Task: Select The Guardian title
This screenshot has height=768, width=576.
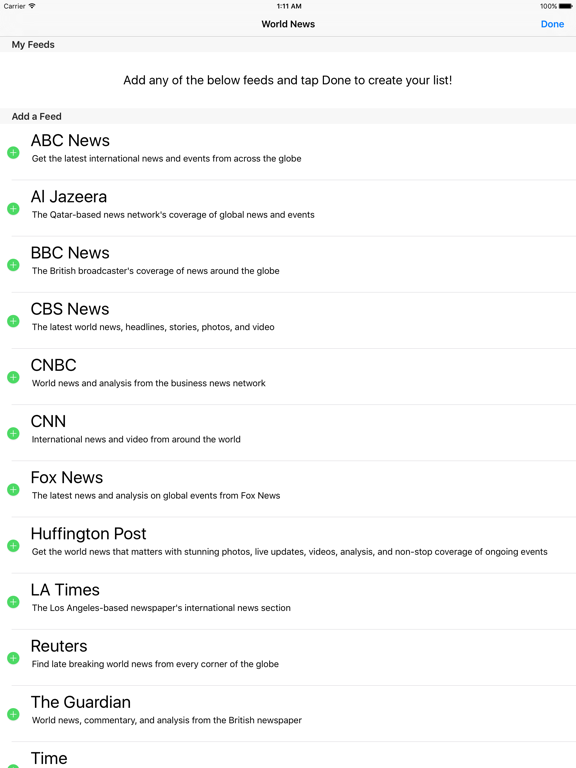Action: tap(81, 702)
